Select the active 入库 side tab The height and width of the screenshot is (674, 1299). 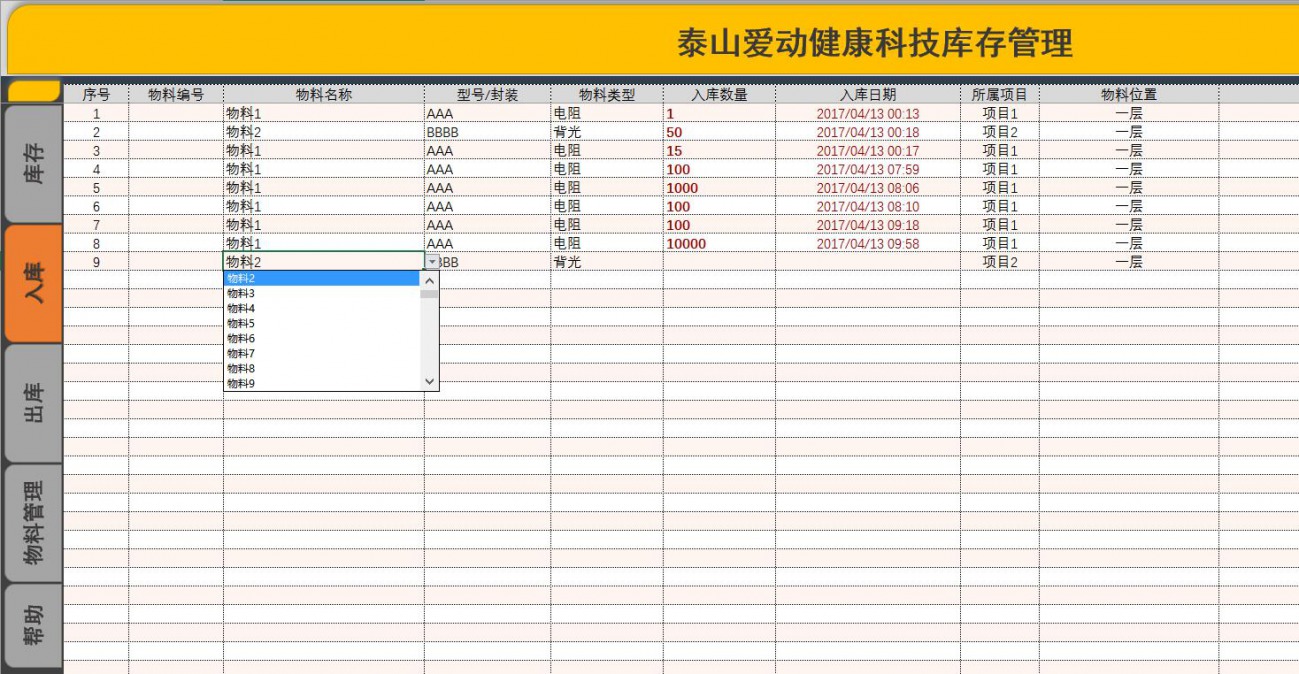coord(33,284)
